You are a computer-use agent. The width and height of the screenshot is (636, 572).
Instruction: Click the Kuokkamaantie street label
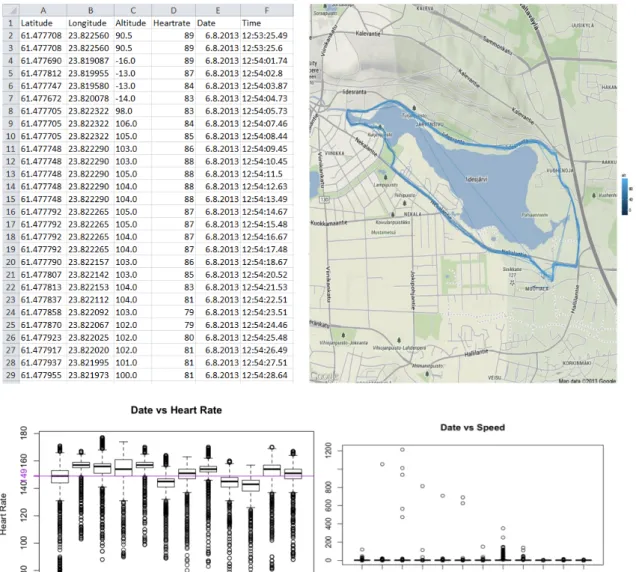click(x=329, y=223)
